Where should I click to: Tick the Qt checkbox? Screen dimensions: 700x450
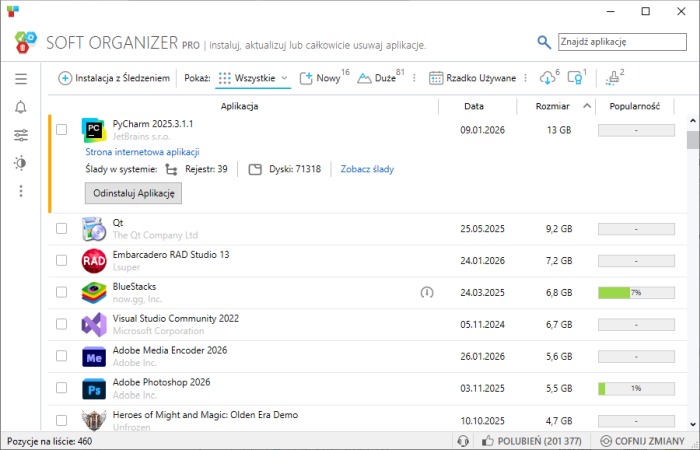coord(61,229)
